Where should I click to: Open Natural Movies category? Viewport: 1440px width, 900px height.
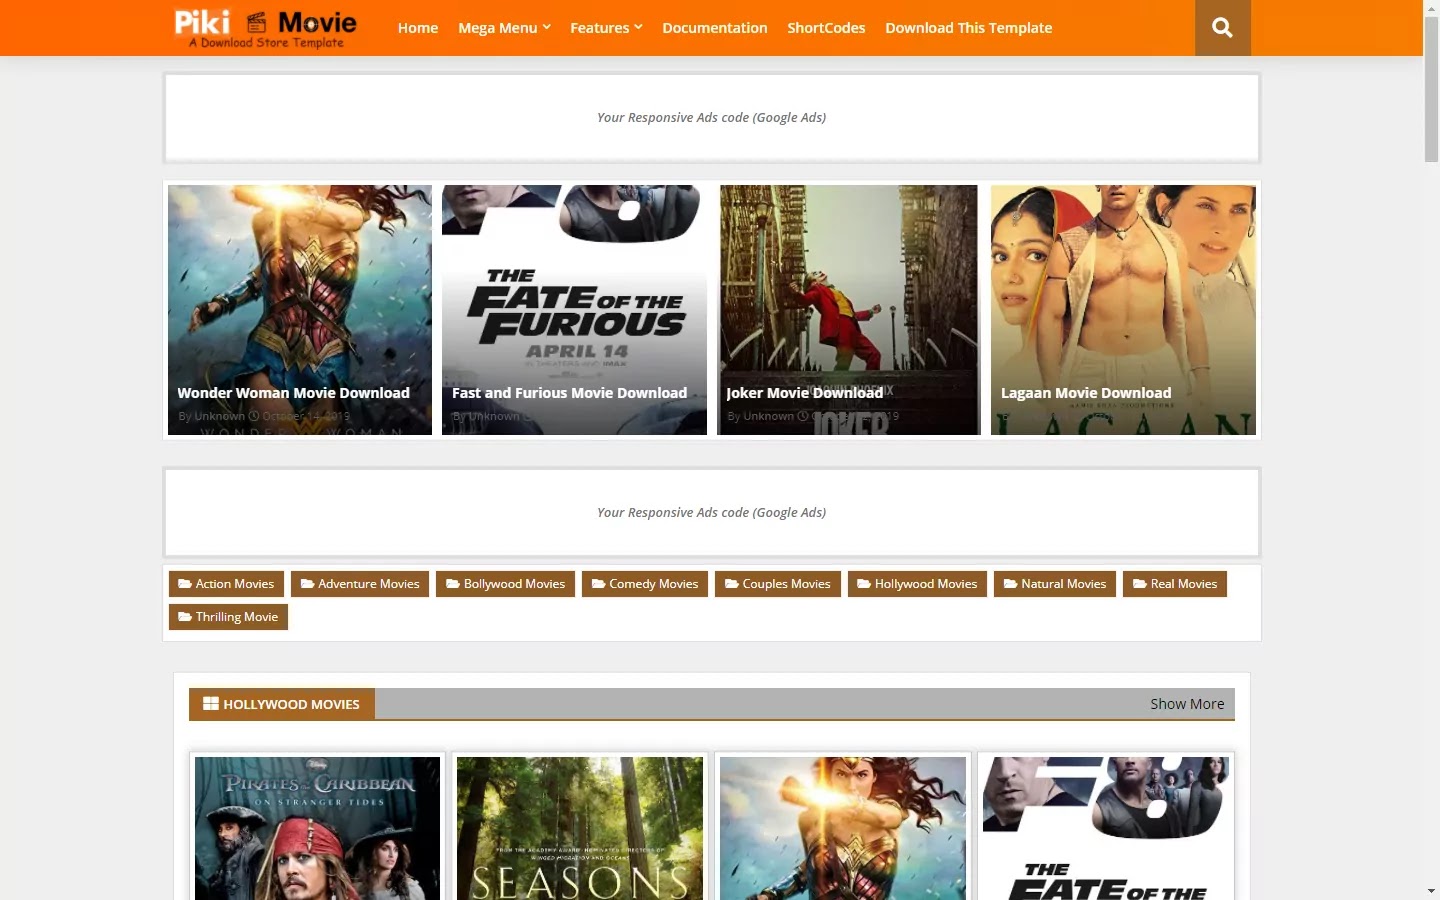point(1055,584)
